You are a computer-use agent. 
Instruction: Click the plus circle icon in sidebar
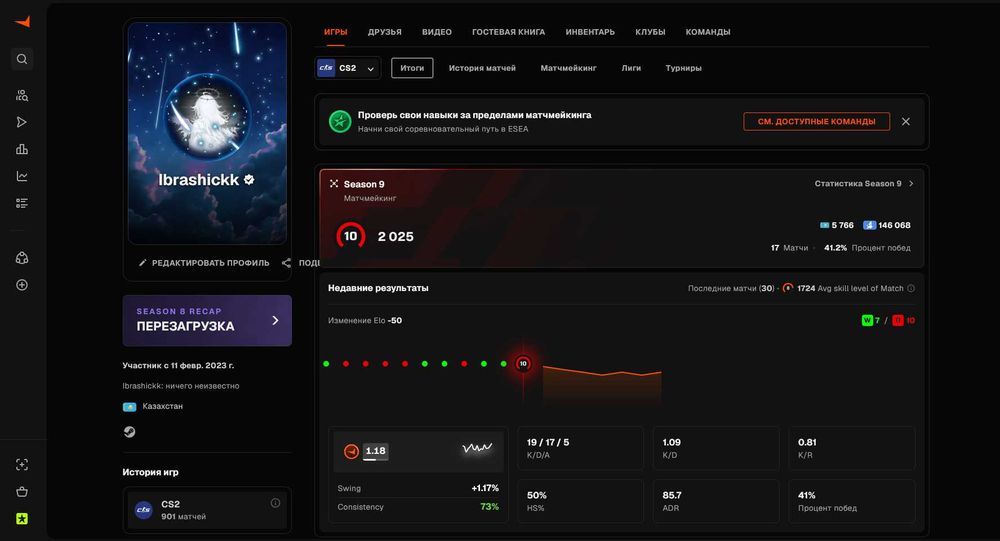point(22,285)
